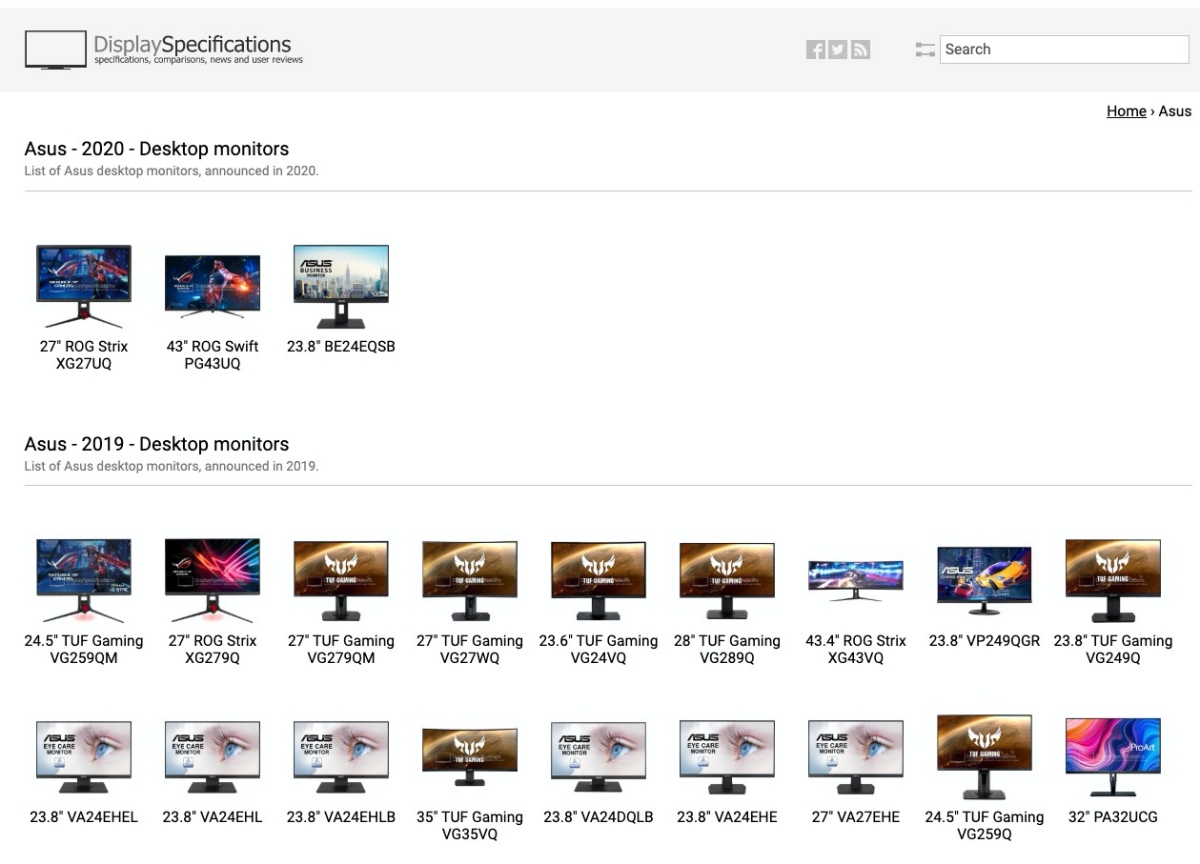This screenshot has width=1200, height=864.
Task: Click inside the Search input field
Action: (x=1063, y=49)
